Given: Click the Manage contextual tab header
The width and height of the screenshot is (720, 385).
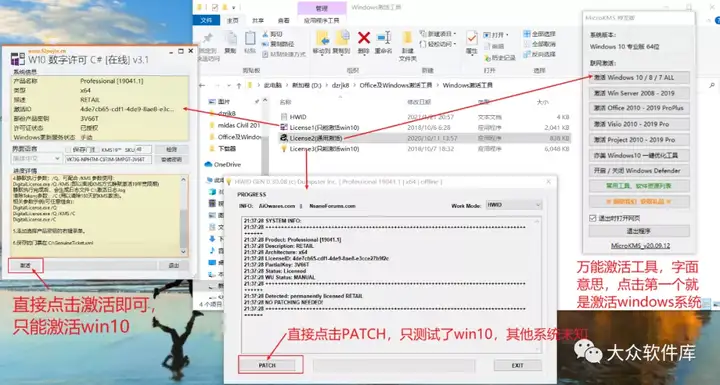Looking at the screenshot, I should 321,8.
